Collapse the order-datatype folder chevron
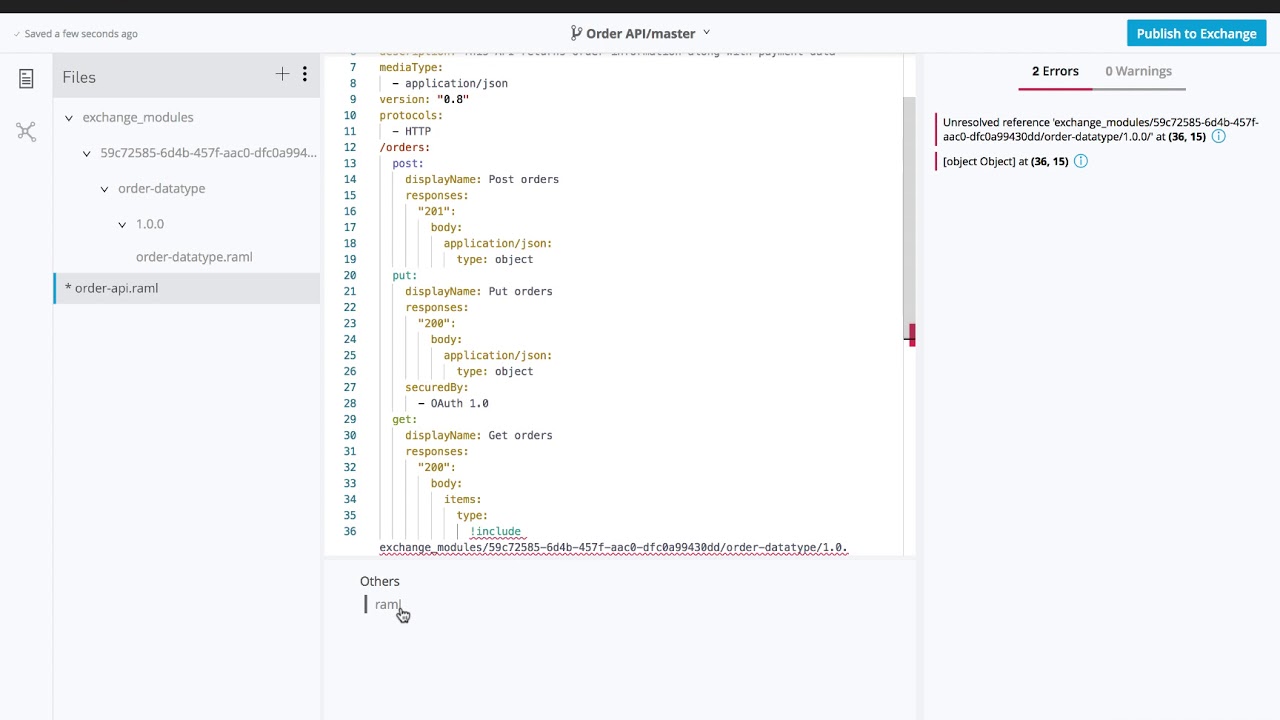Image resolution: width=1280 pixels, height=720 pixels. pos(104,189)
